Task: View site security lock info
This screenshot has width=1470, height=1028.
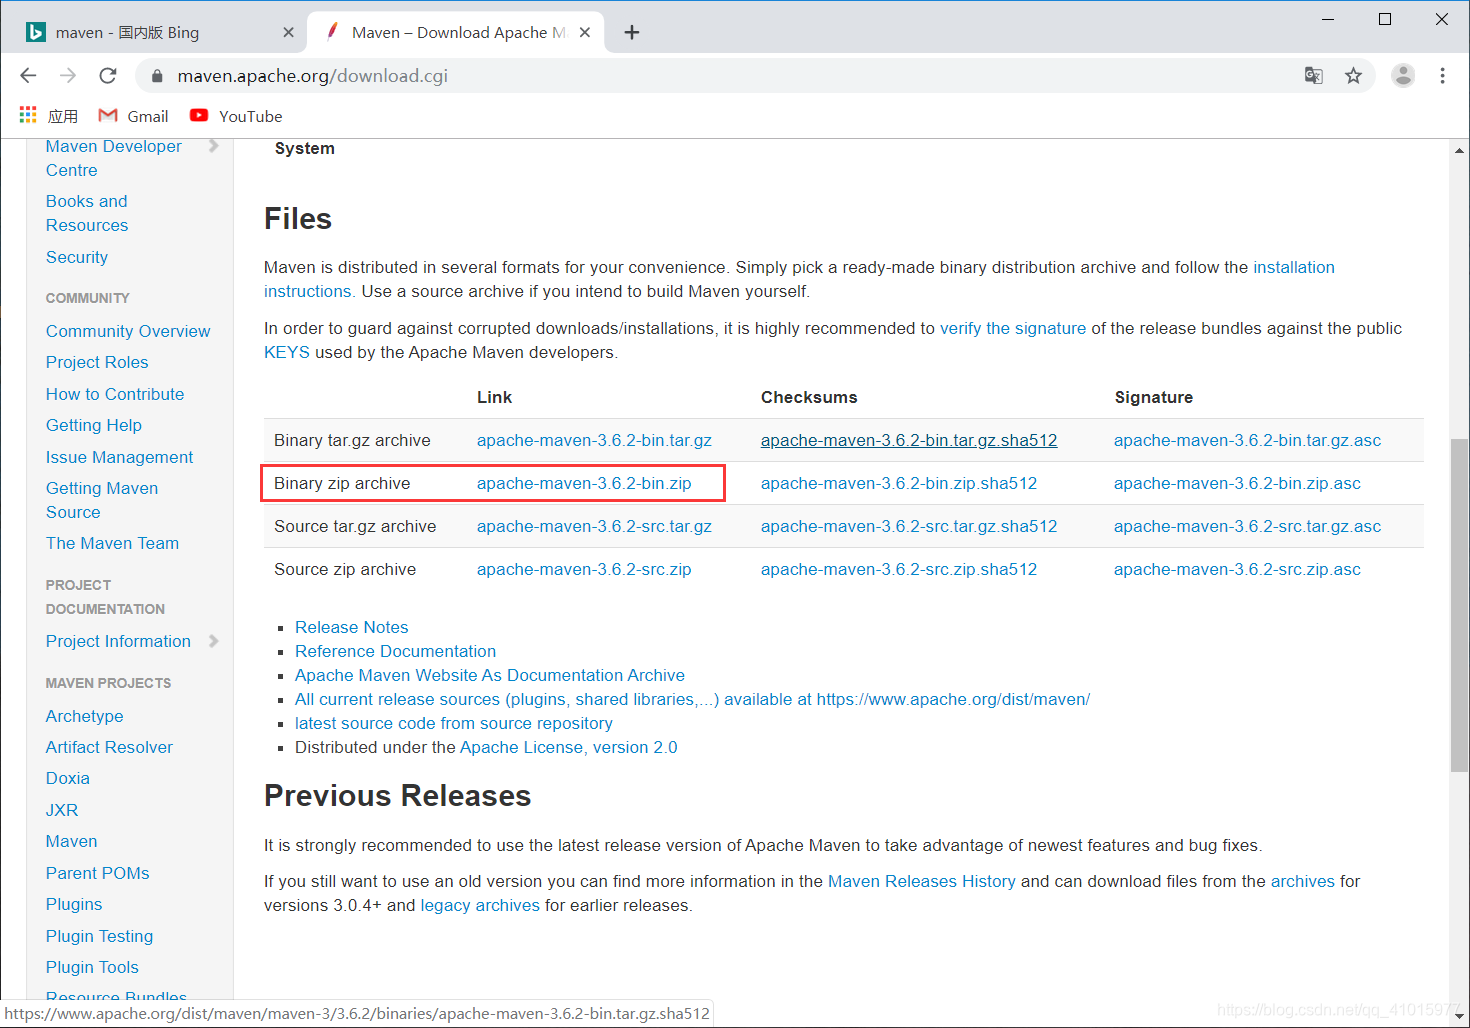Action: tap(157, 76)
